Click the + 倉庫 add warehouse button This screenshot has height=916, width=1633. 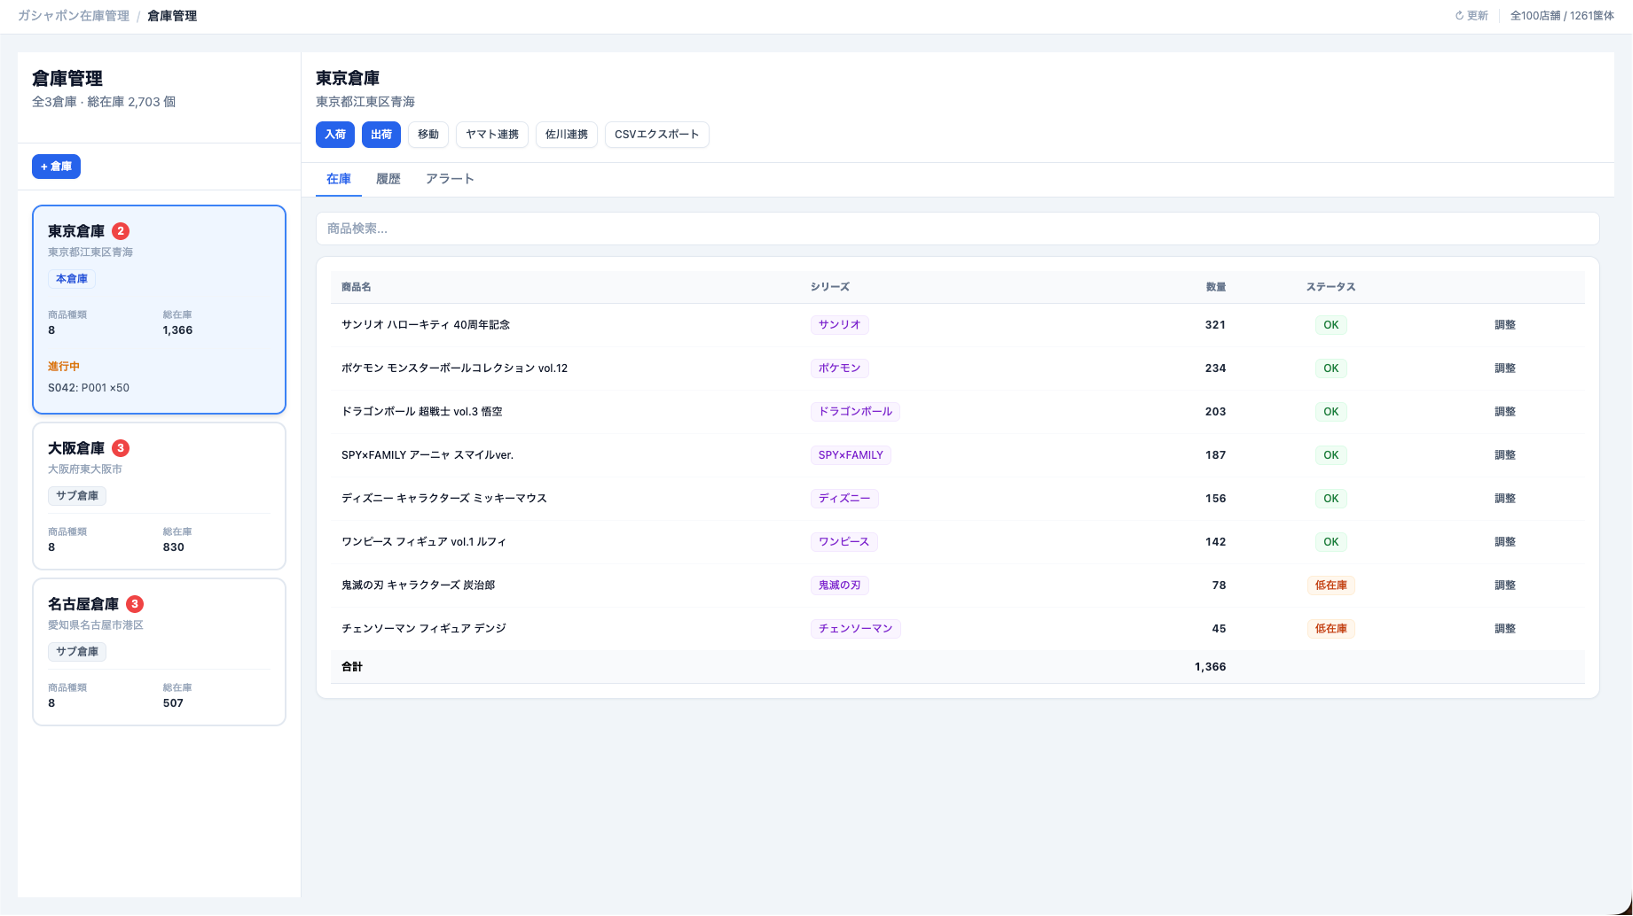(56, 167)
